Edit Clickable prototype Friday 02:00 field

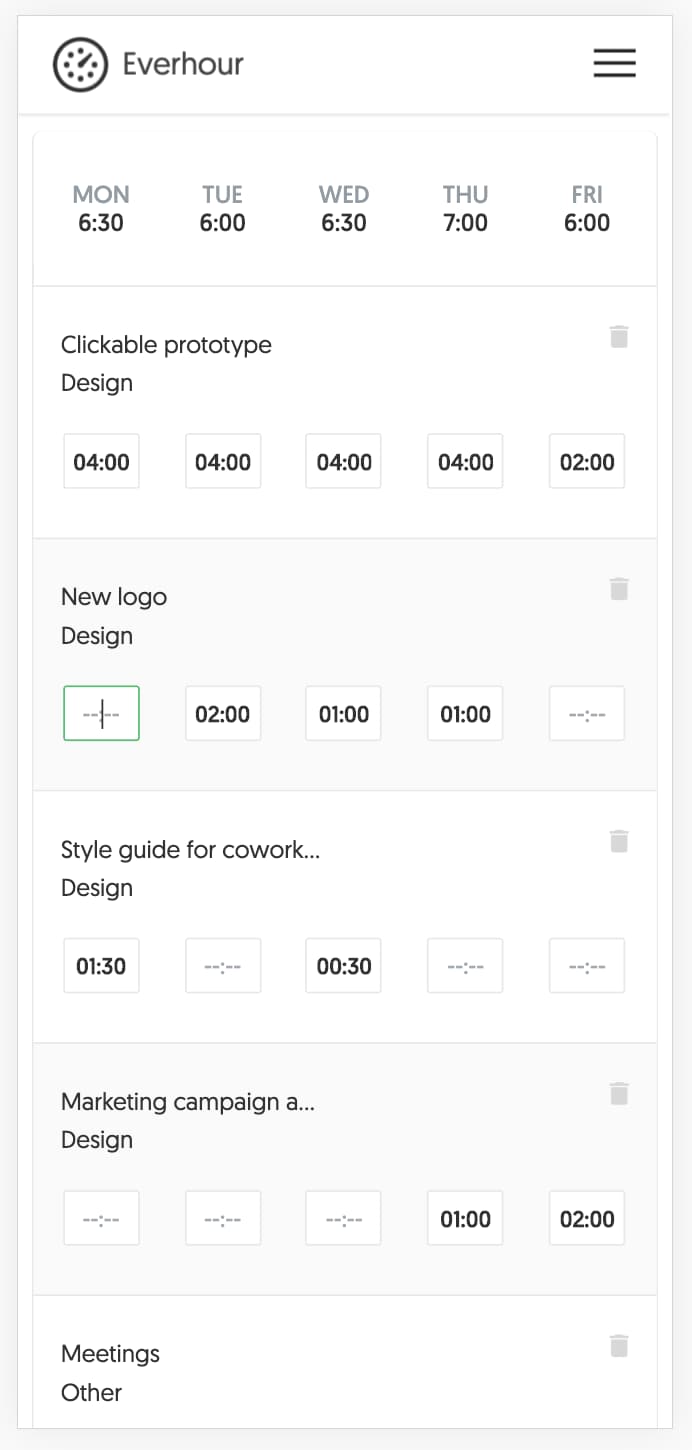tap(587, 462)
